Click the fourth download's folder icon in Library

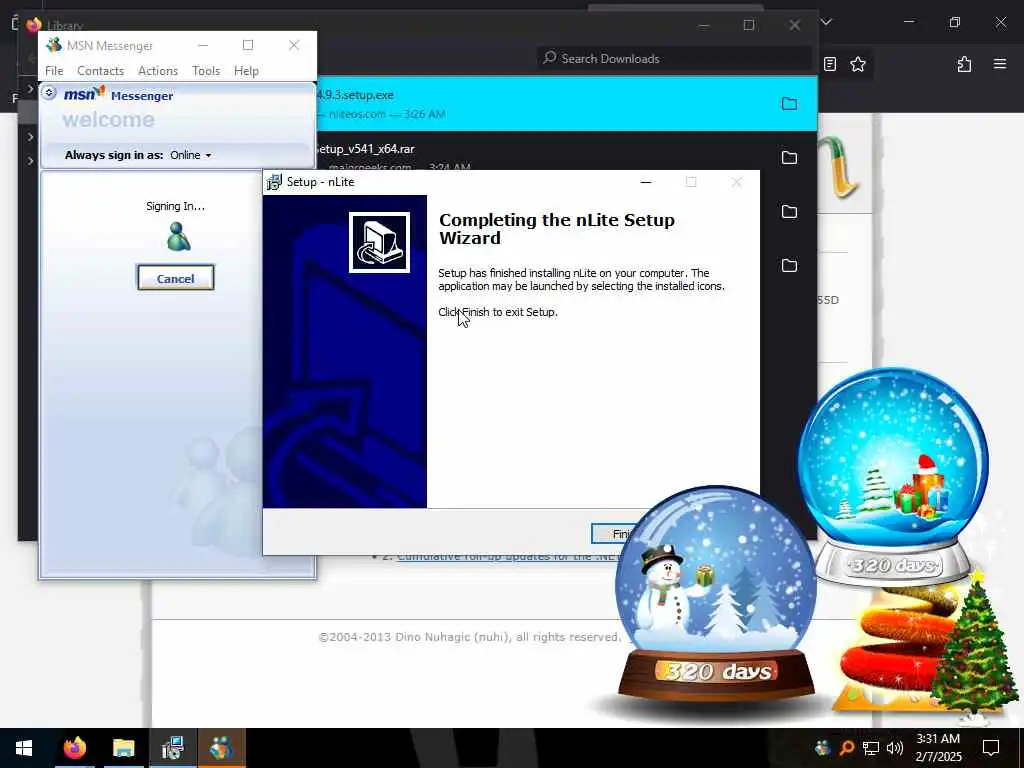pos(790,265)
